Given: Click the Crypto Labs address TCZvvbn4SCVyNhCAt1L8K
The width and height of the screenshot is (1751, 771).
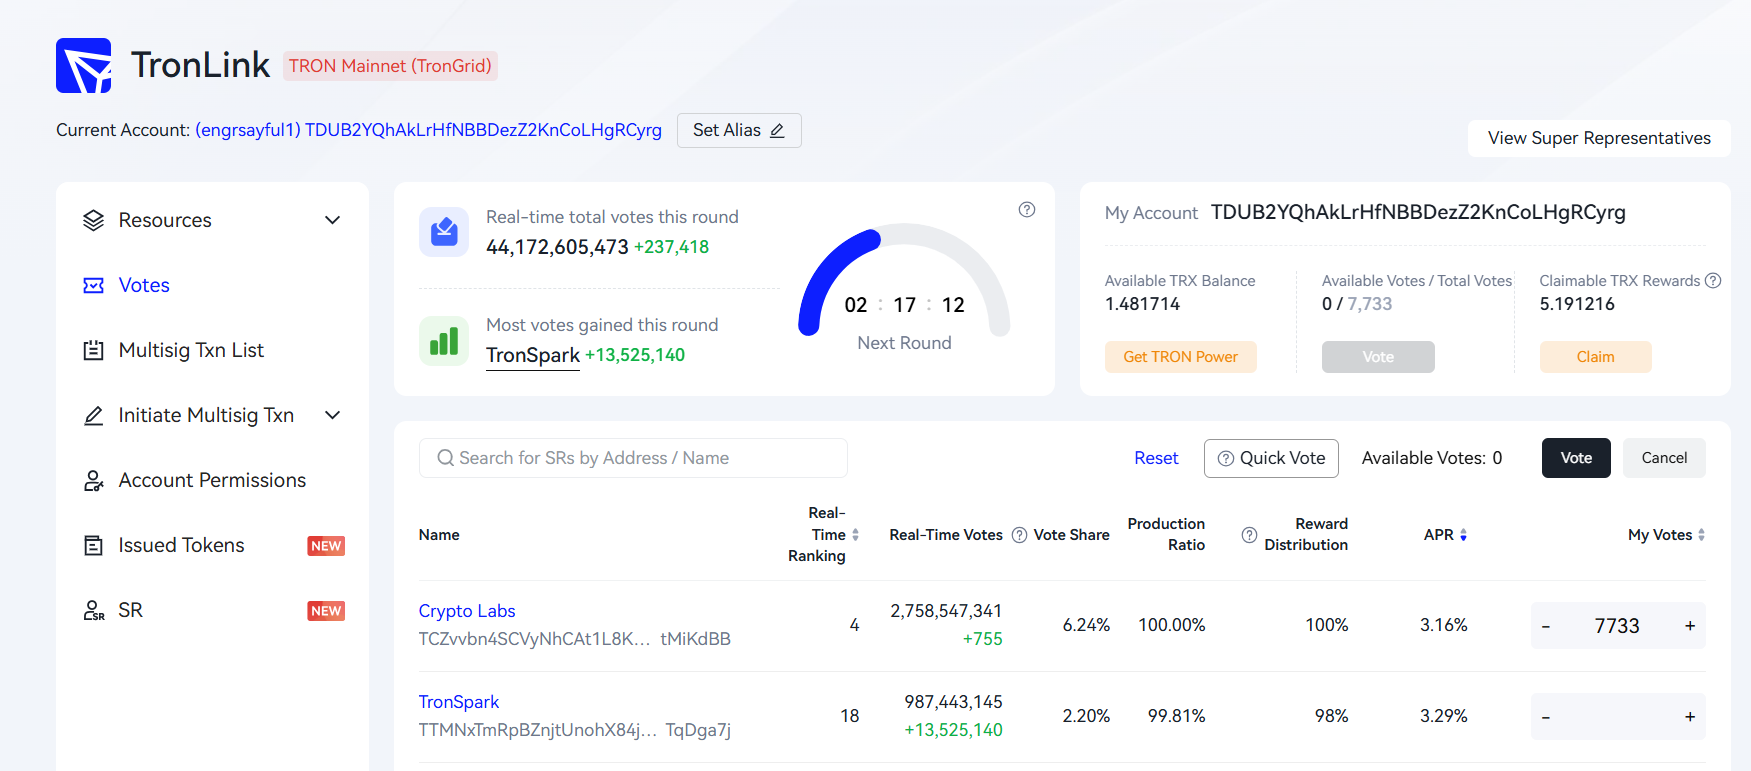Looking at the screenshot, I should pos(575,639).
